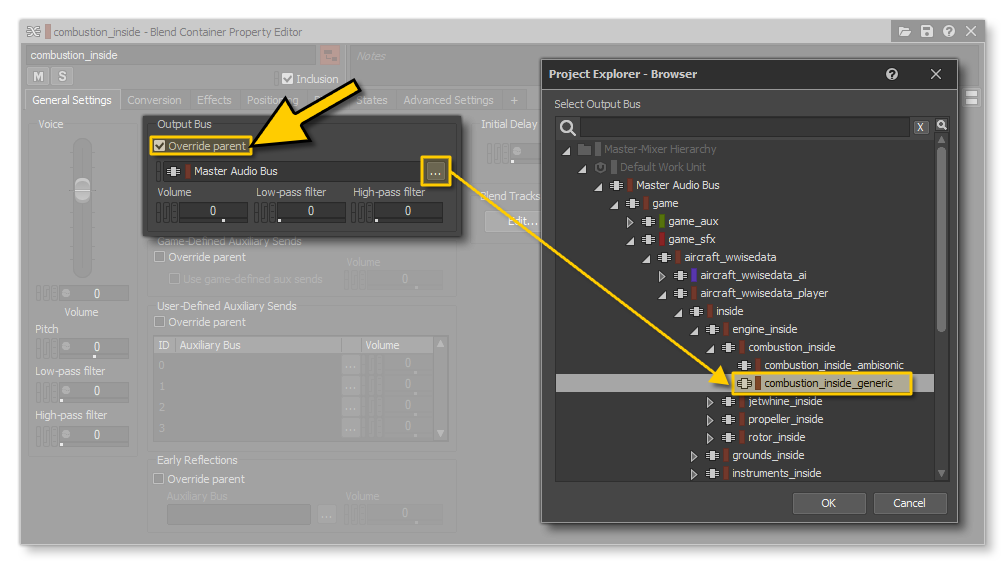Viewport: 1005px width, 565px height.
Task: Click the Voice volume fader handle
Action: (x=82, y=188)
